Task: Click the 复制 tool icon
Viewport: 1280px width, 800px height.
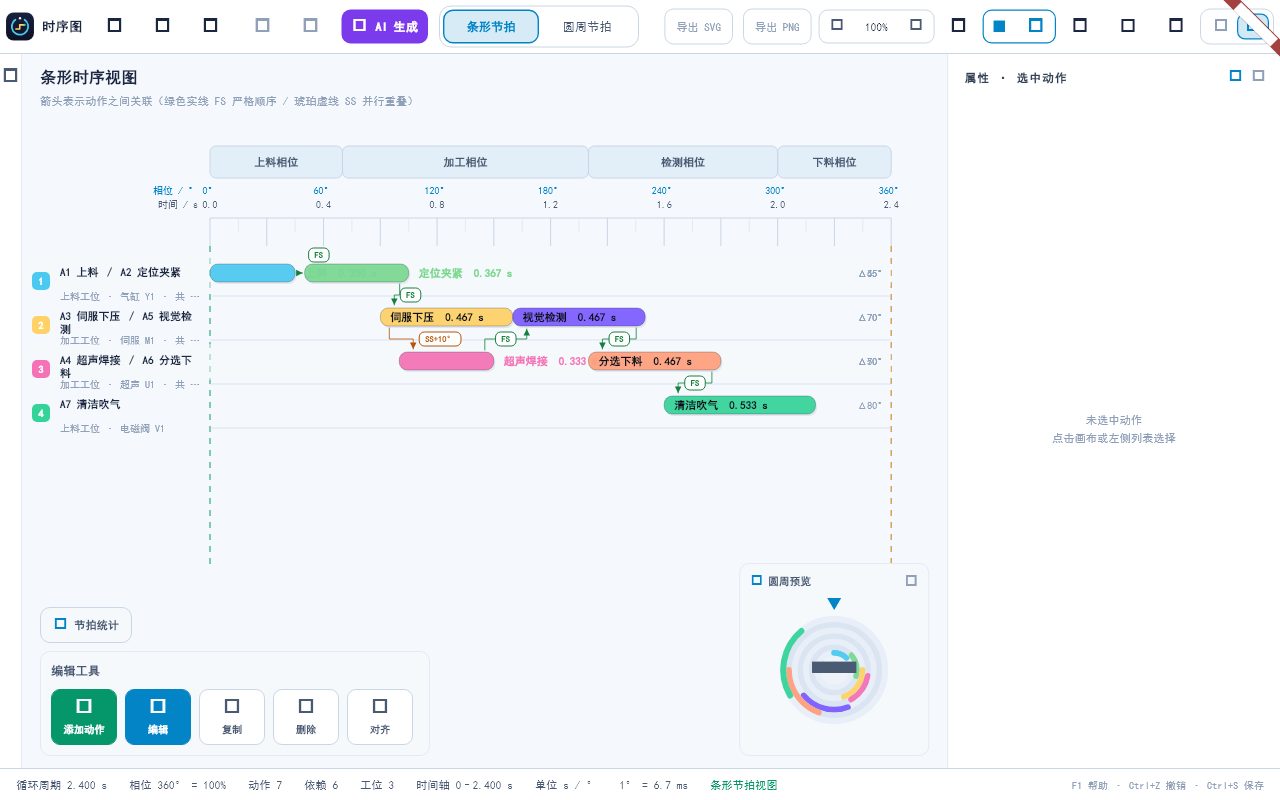Action: (232, 706)
